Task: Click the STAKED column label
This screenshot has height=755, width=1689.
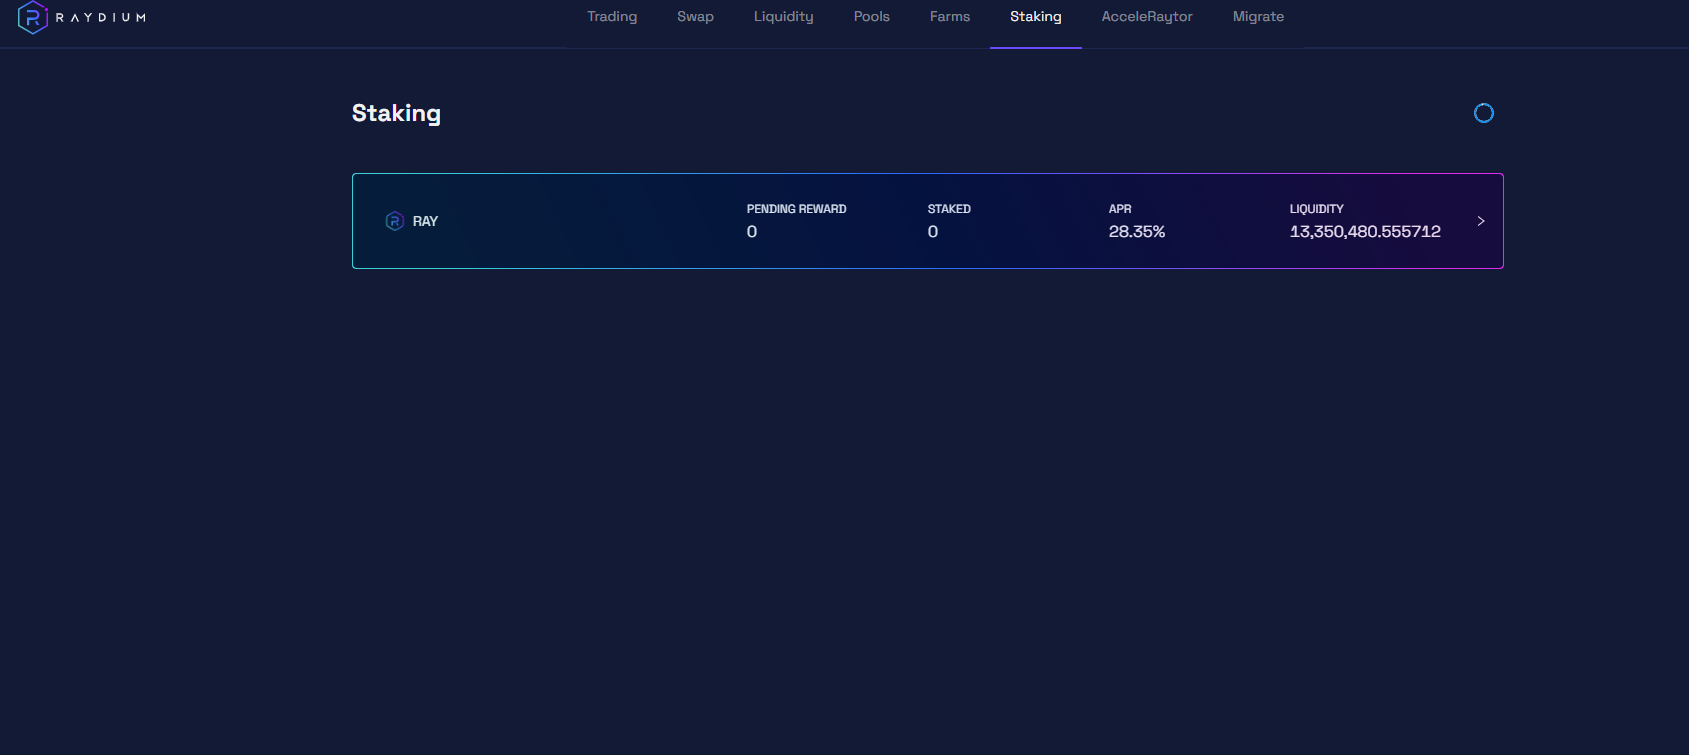Action: tap(949, 209)
